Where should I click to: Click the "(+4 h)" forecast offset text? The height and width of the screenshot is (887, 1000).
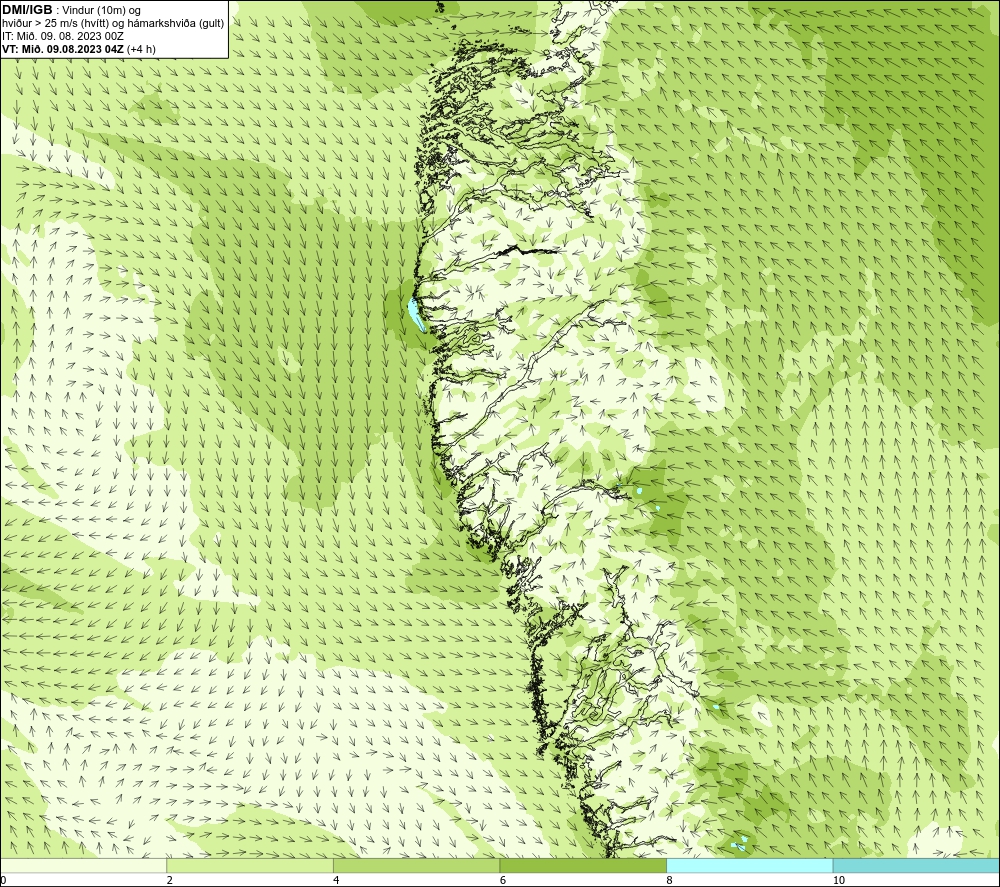[141, 49]
